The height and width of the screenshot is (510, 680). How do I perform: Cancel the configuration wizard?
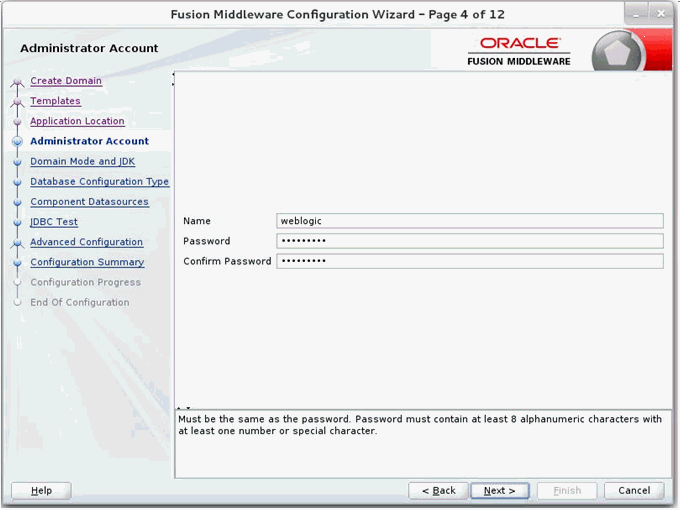click(634, 490)
